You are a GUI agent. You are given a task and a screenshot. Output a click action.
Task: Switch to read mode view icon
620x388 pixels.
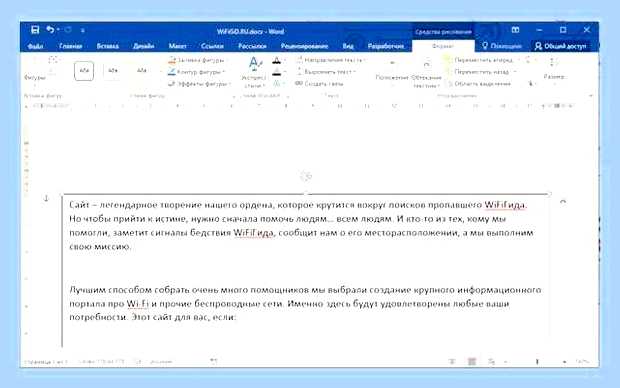click(452, 362)
